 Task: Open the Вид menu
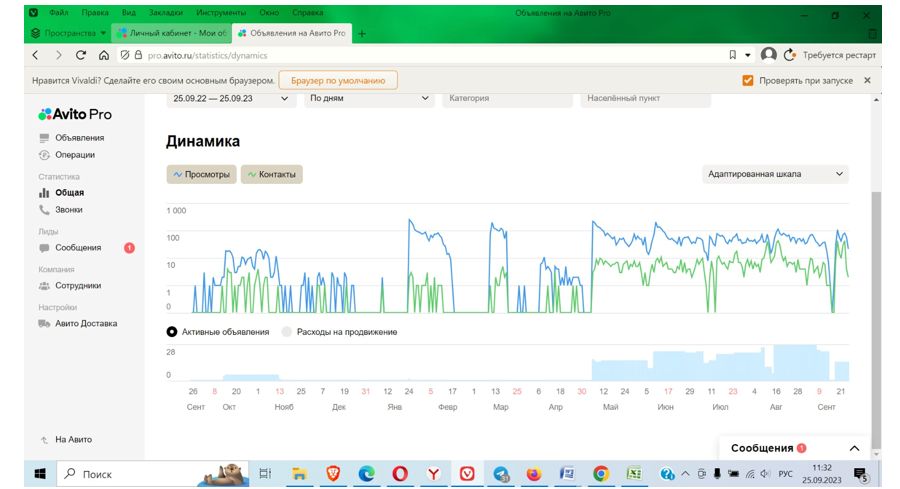coord(129,12)
